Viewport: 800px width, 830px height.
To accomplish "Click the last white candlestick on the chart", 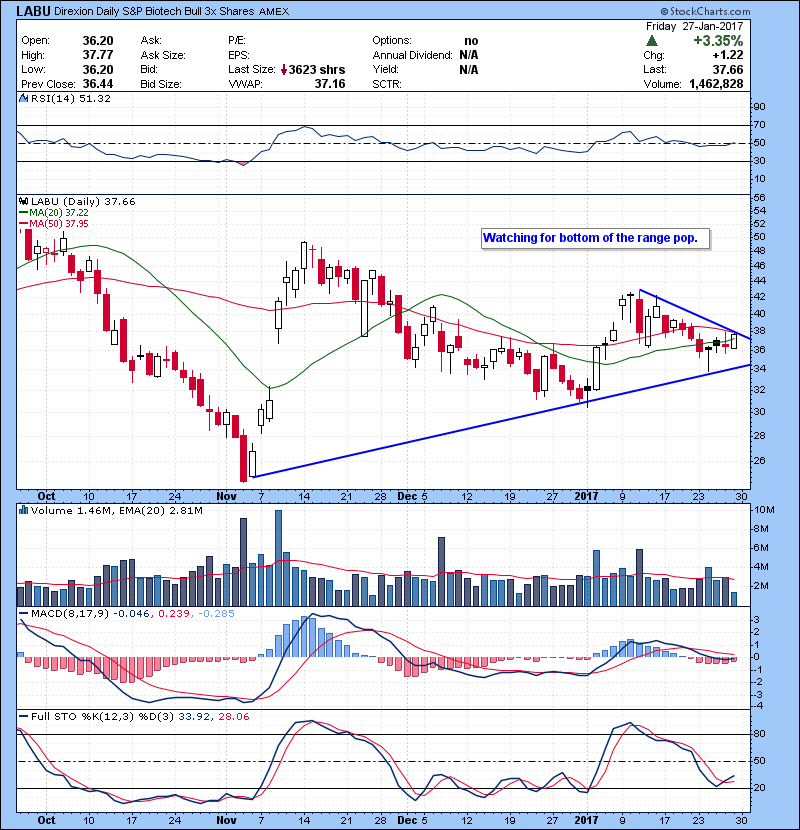I will click(734, 341).
